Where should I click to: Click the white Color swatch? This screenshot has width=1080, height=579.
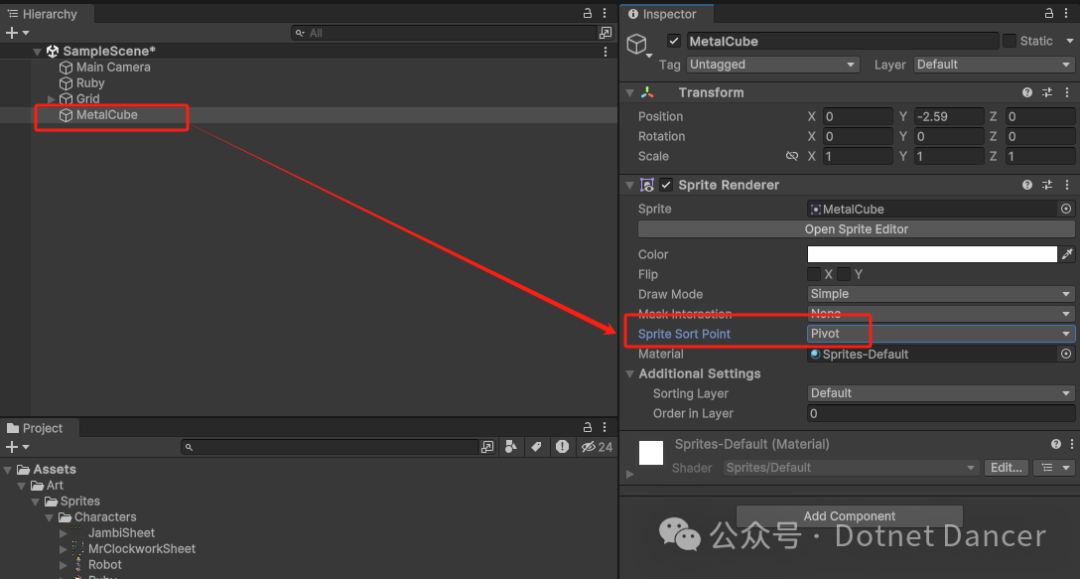[931, 254]
